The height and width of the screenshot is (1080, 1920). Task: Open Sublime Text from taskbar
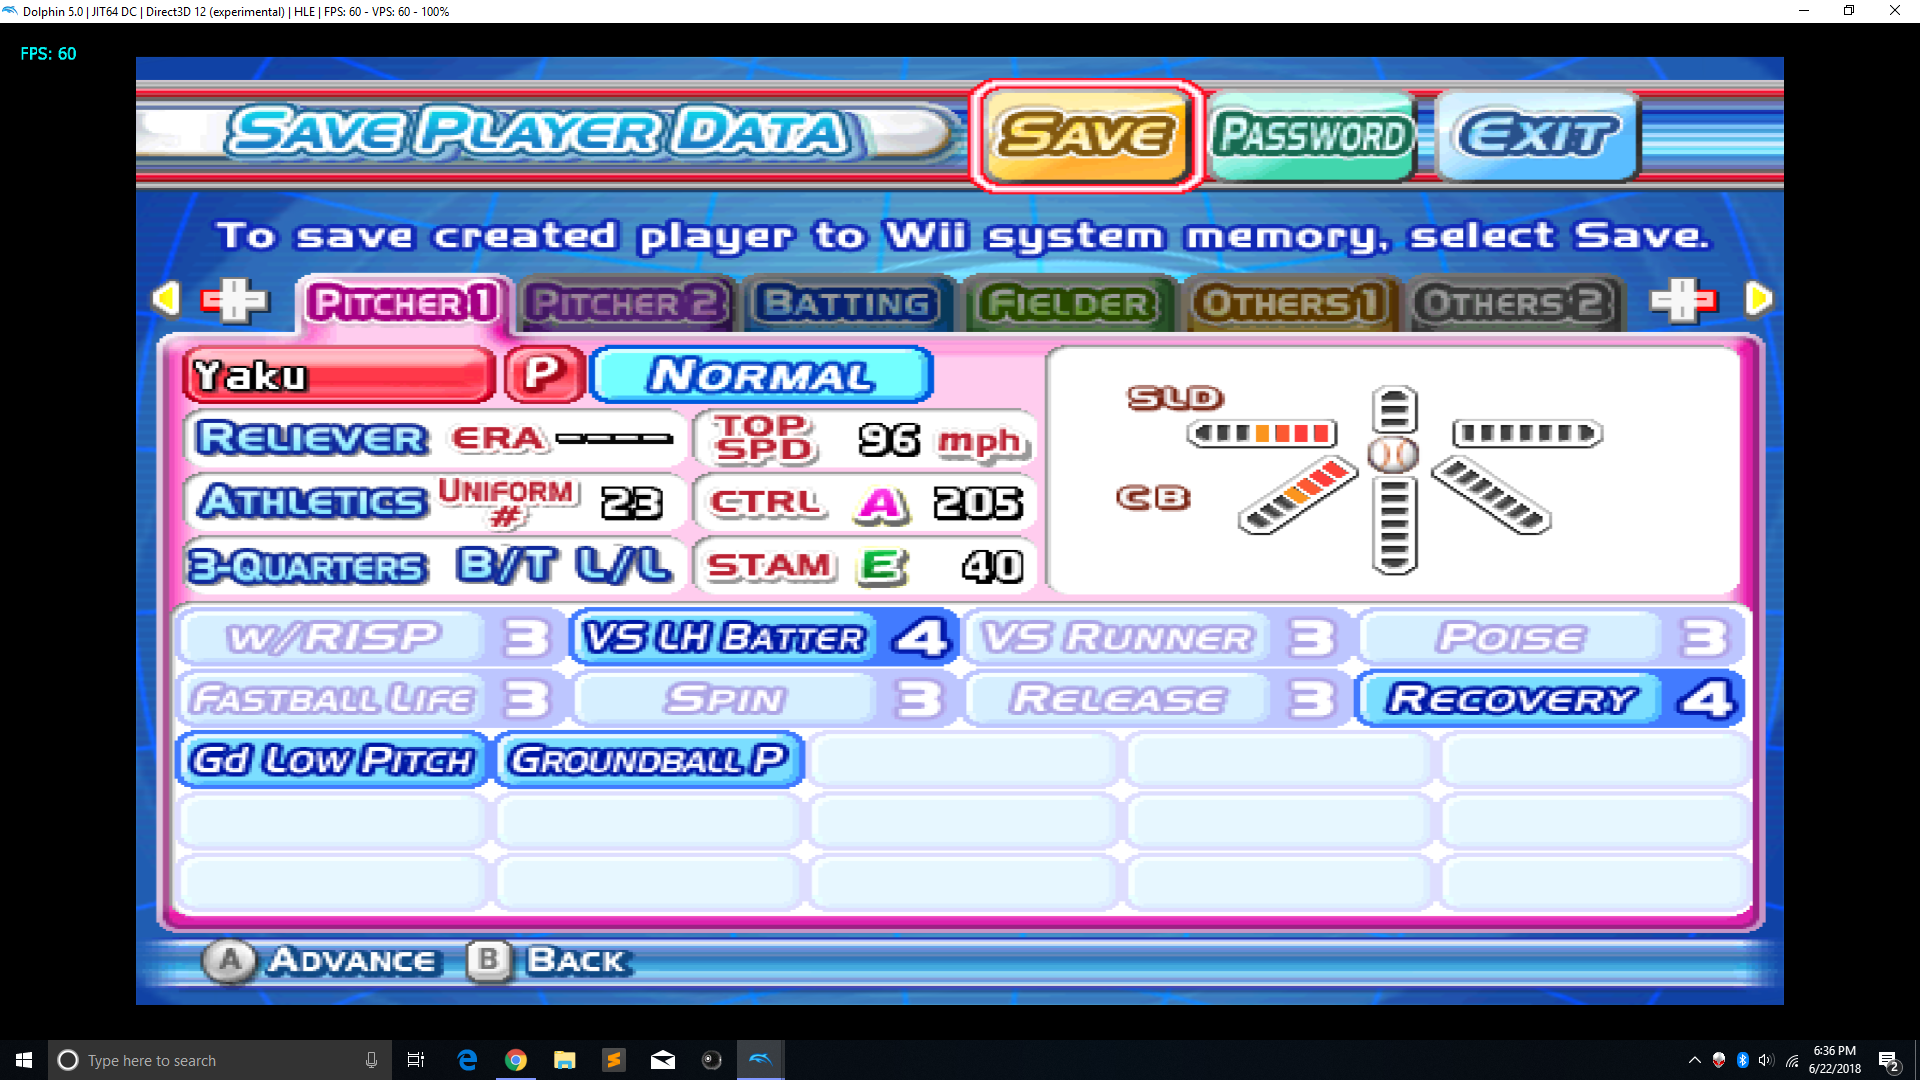point(614,1060)
